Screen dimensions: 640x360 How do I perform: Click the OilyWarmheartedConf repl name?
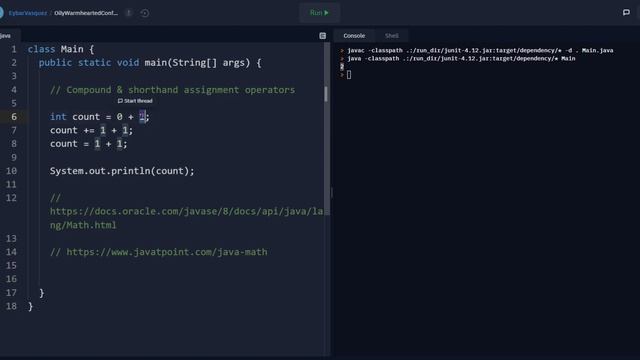[86, 13]
